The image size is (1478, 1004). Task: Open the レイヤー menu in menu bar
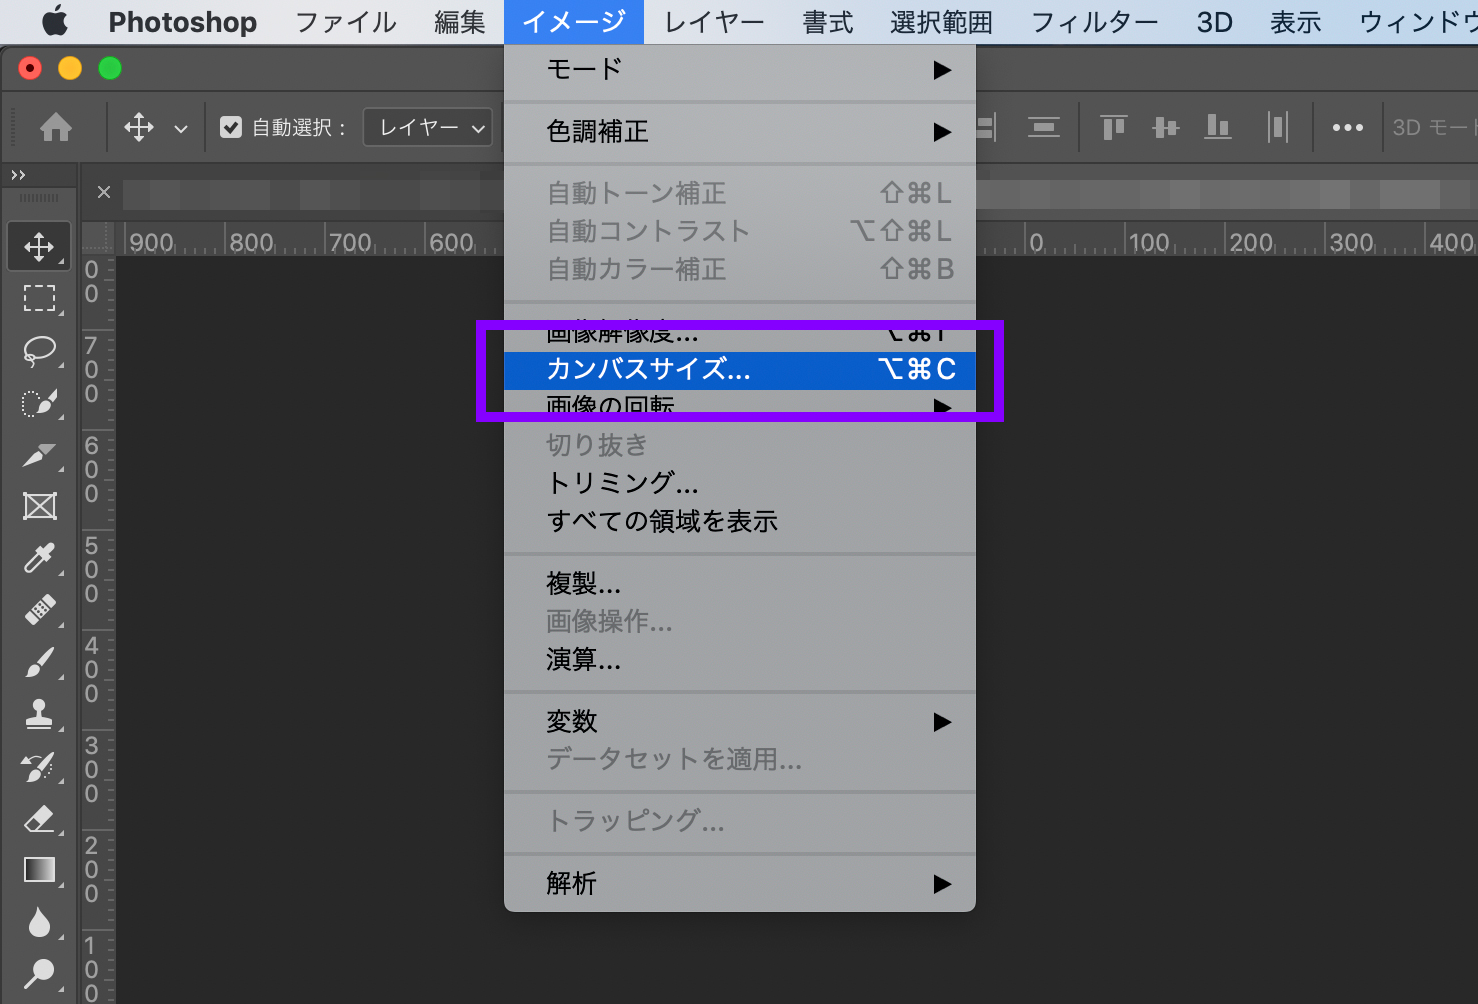point(715,22)
